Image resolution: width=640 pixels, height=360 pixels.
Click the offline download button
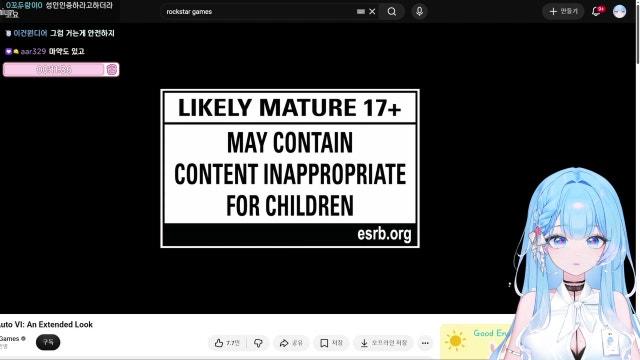[x=383, y=343]
